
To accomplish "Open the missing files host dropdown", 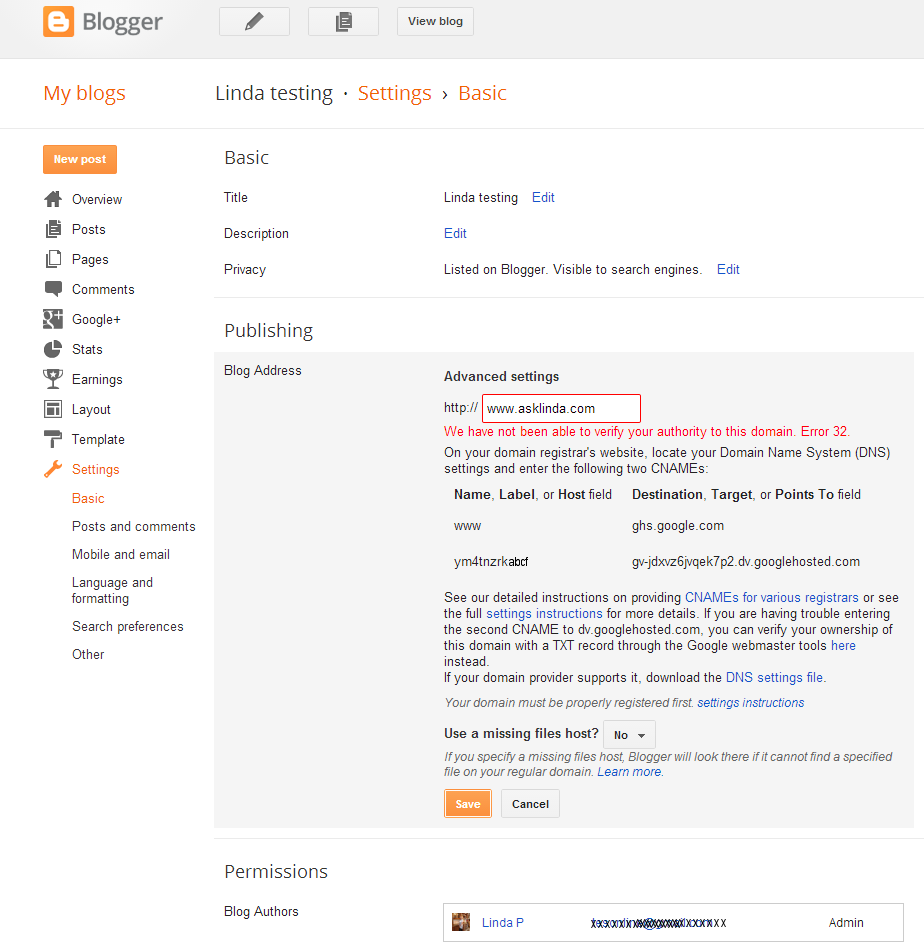I will (629, 734).
